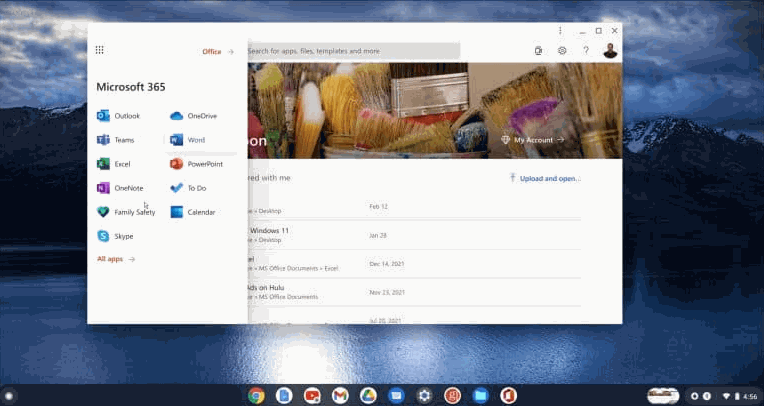This screenshot has height=406, width=764.
Task: Open Chrome from the shelf
Action: click(x=256, y=396)
